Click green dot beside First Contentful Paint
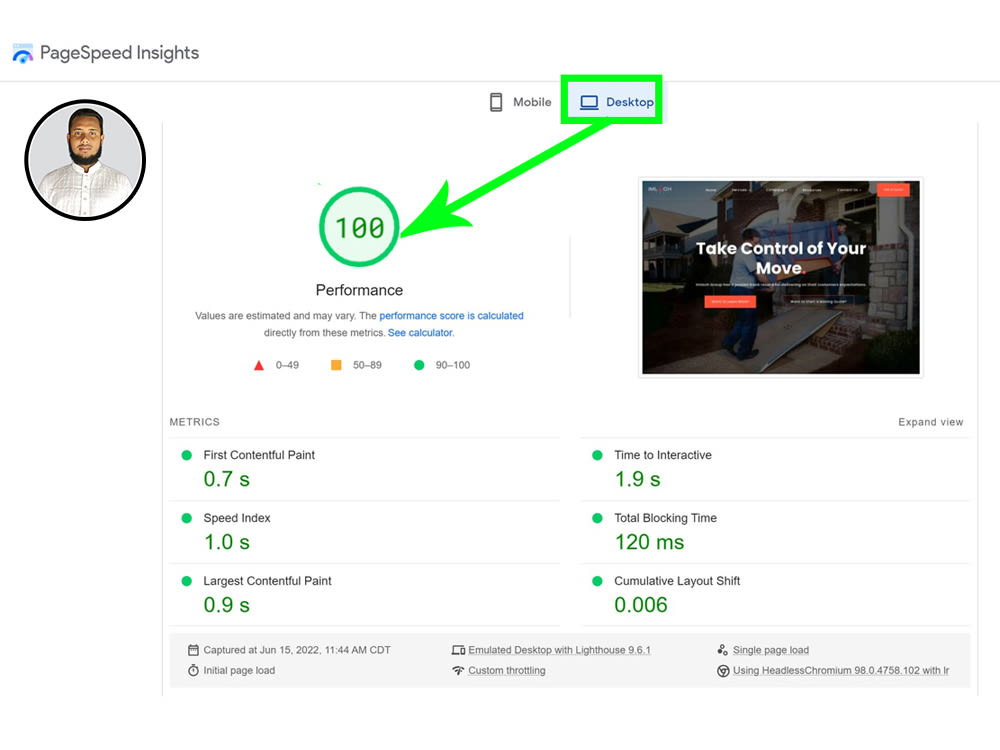This screenshot has width=1000, height=750. (x=187, y=455)
